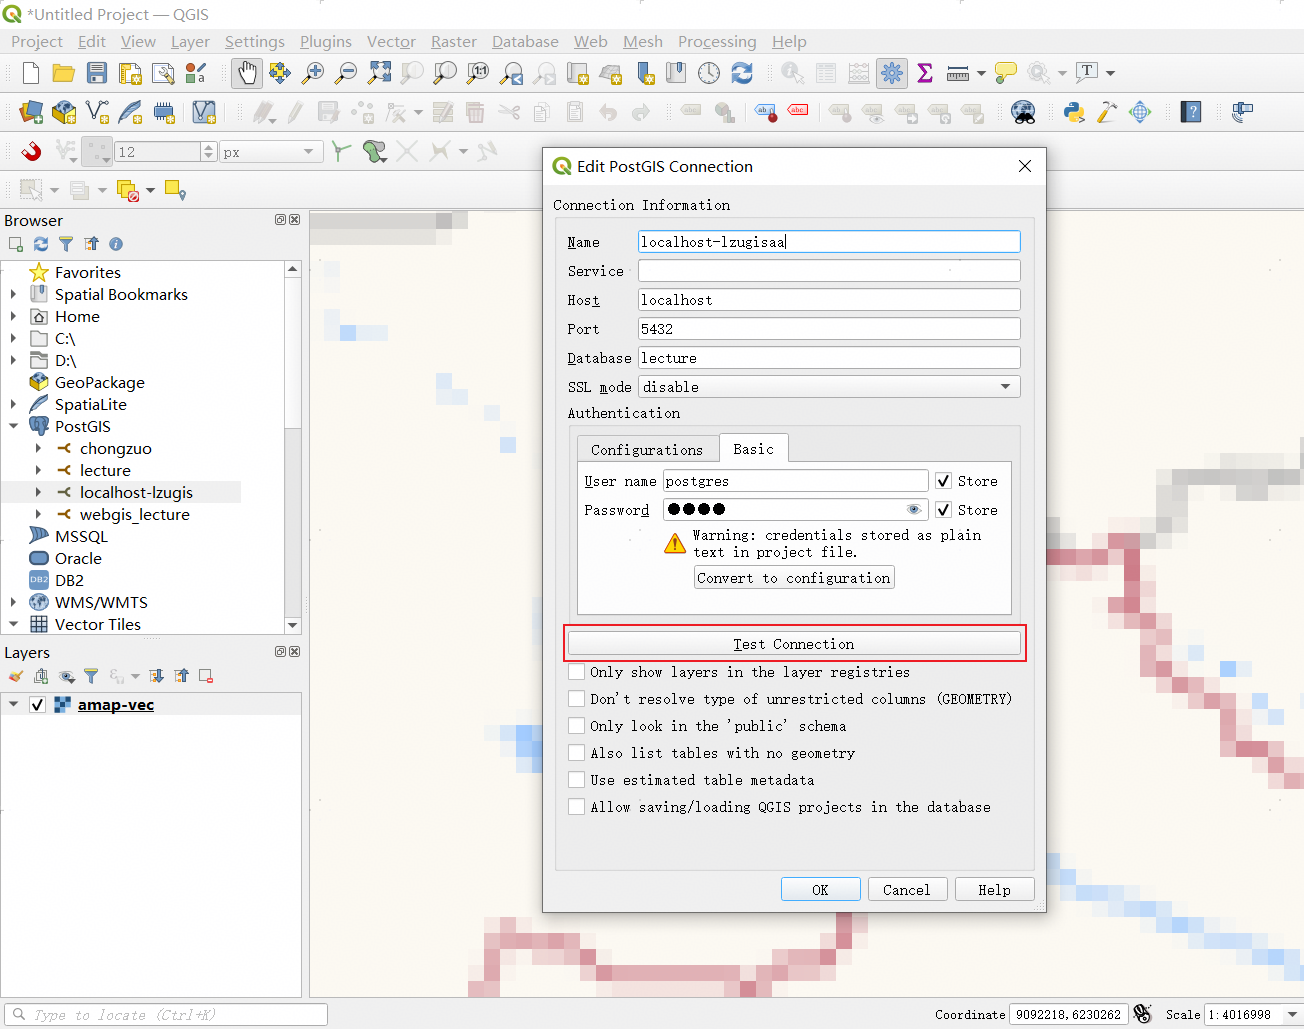Expand the Home tree item
This screenshot has width=1304, height=1029.
(x=13, y=317)
